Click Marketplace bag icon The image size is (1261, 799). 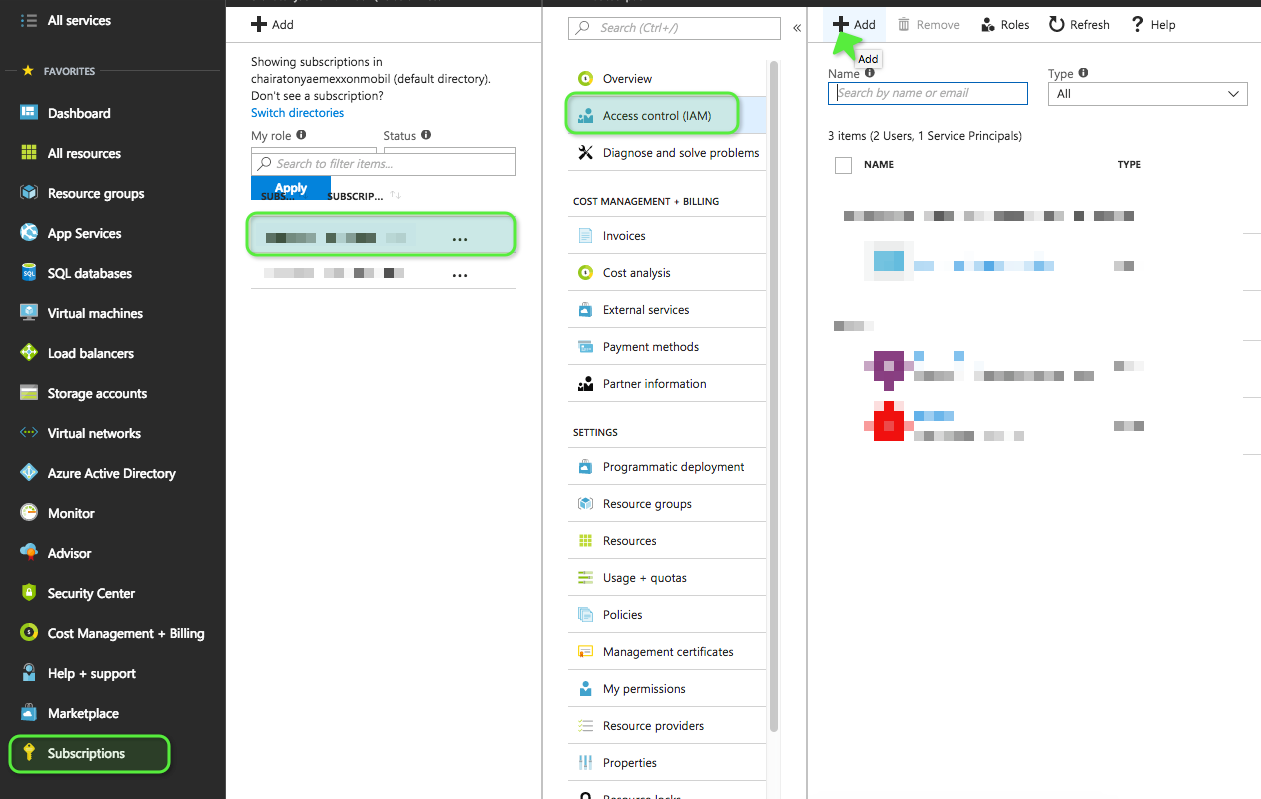29,713
